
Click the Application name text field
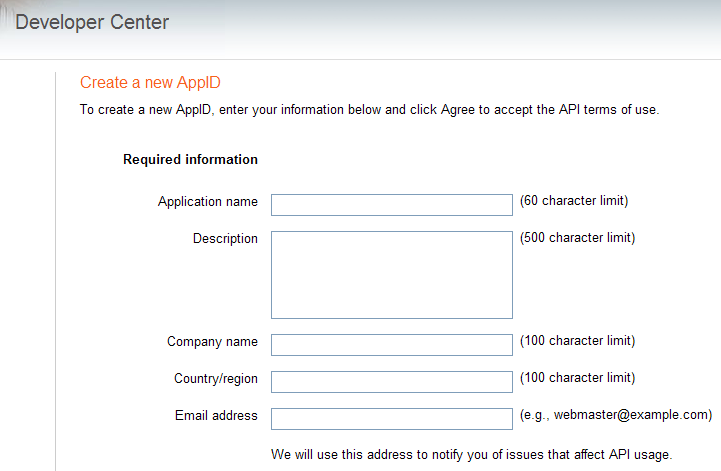[392, 205]
